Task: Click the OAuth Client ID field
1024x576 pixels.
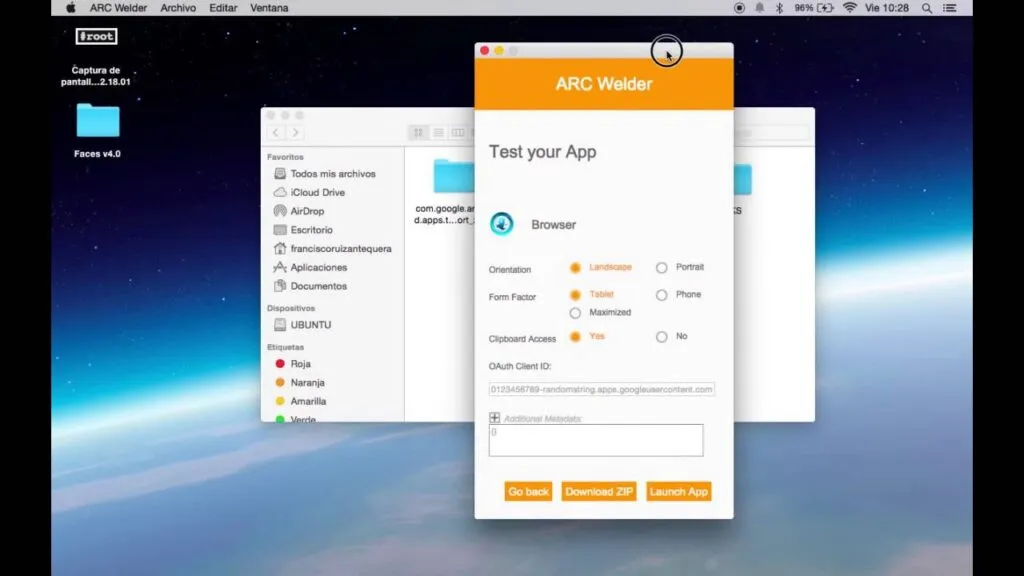Action: (601, 389)
